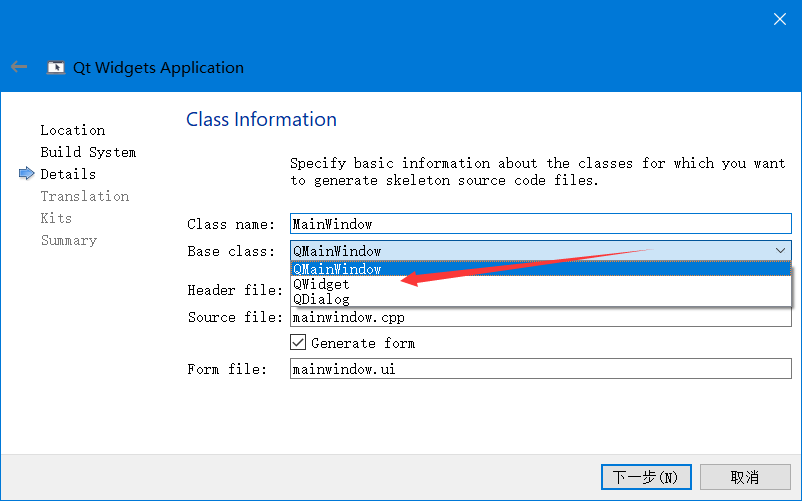Focus the Class name input field
The height and width of the screenshot is (501, 802).
[x=541, y=224]
